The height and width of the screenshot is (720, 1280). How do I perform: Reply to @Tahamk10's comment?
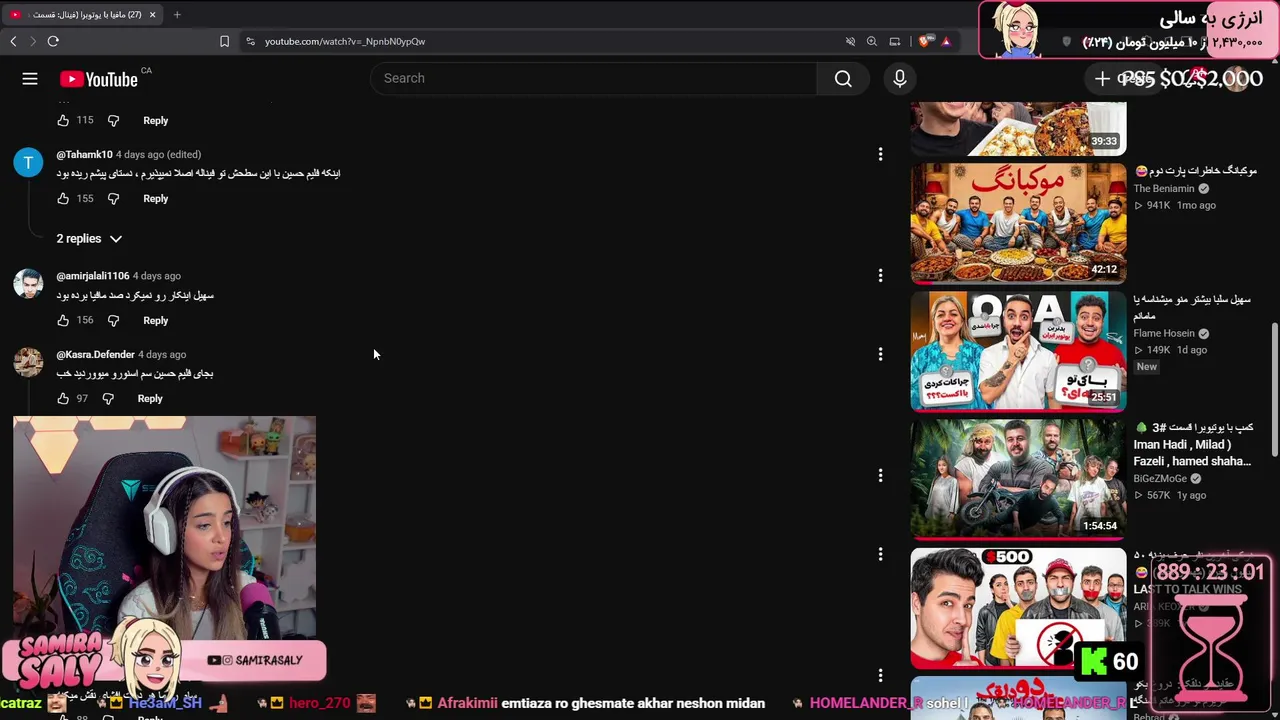(155, 198)
